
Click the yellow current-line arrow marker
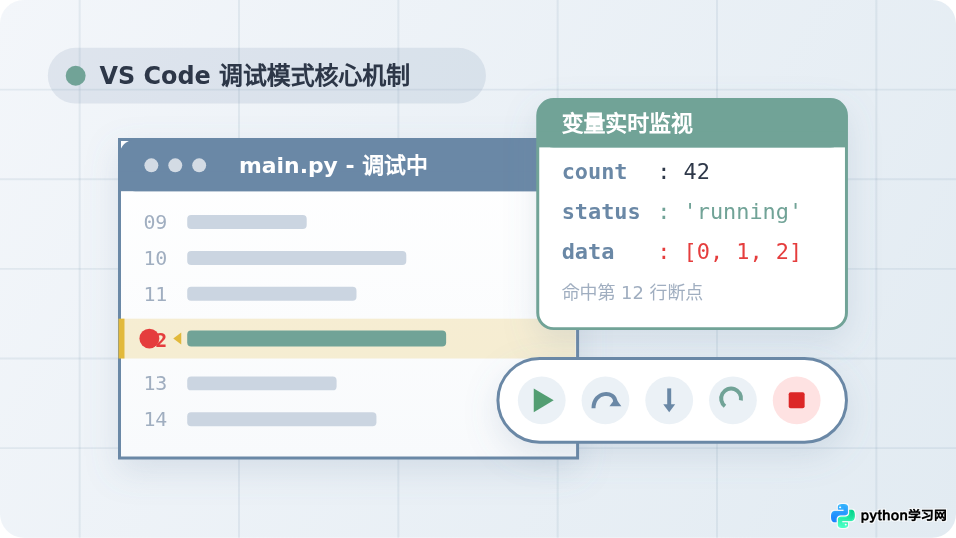coord(177,339)
